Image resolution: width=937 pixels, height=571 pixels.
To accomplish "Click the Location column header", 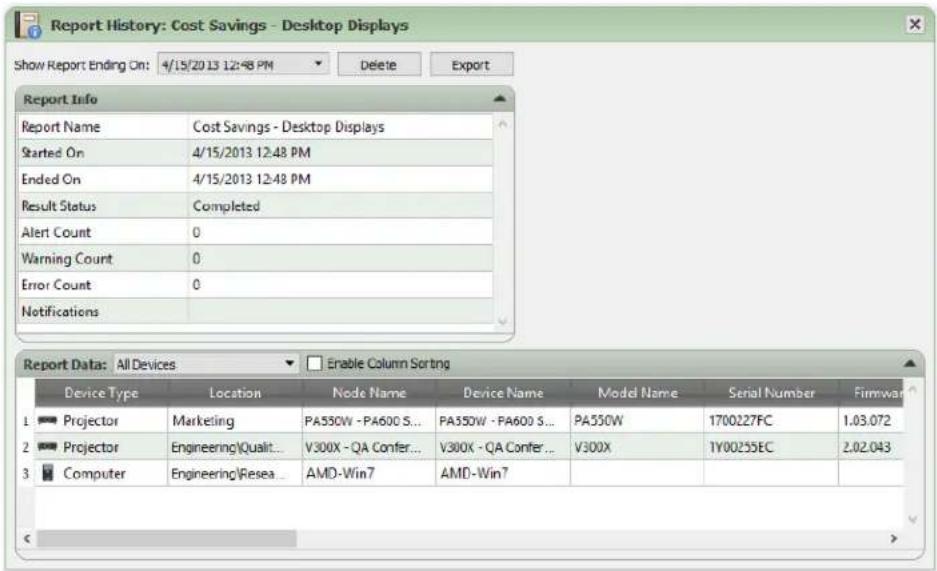I will (235, 392).
